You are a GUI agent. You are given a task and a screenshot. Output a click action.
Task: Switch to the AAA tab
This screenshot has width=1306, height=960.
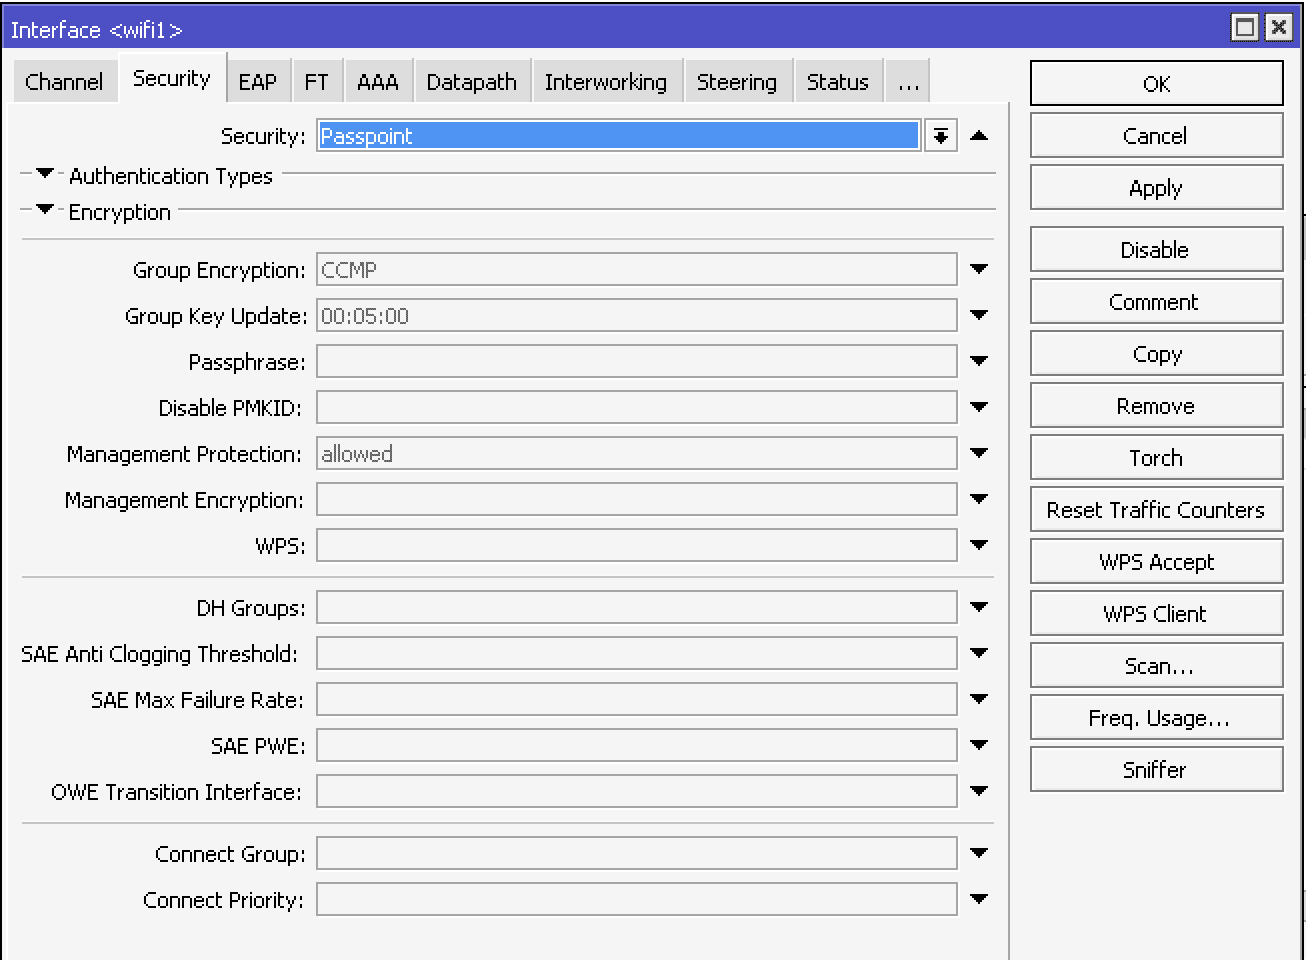[x=378, y=82]
